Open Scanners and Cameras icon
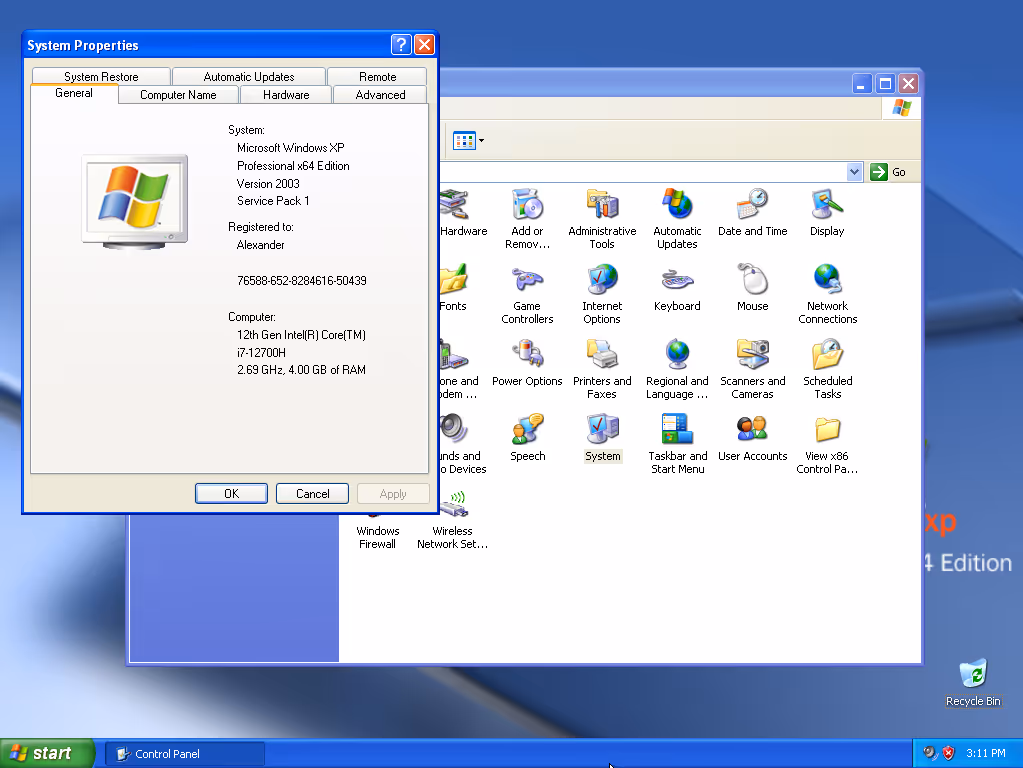1023x768 pixels. (752, 369)
